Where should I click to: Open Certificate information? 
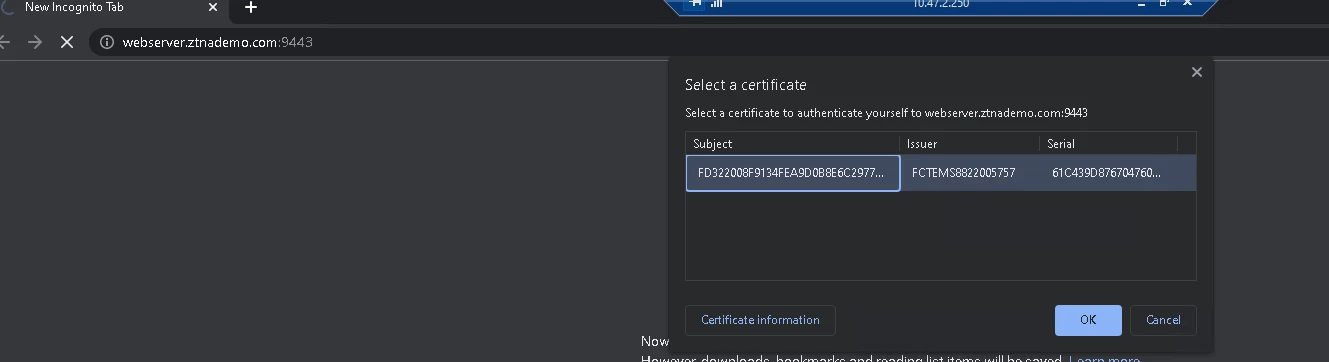(x=760, y=320)
